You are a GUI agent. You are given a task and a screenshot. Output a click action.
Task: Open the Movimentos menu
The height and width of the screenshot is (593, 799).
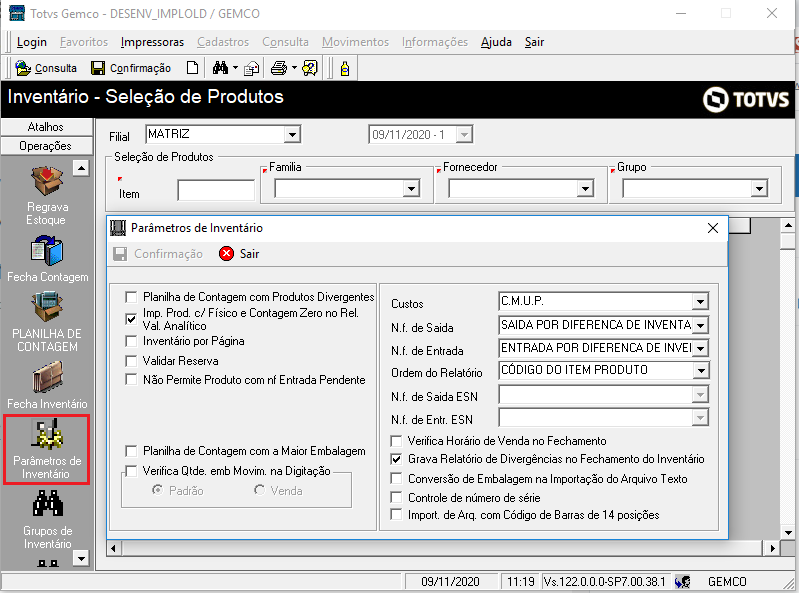click(355, 42)
